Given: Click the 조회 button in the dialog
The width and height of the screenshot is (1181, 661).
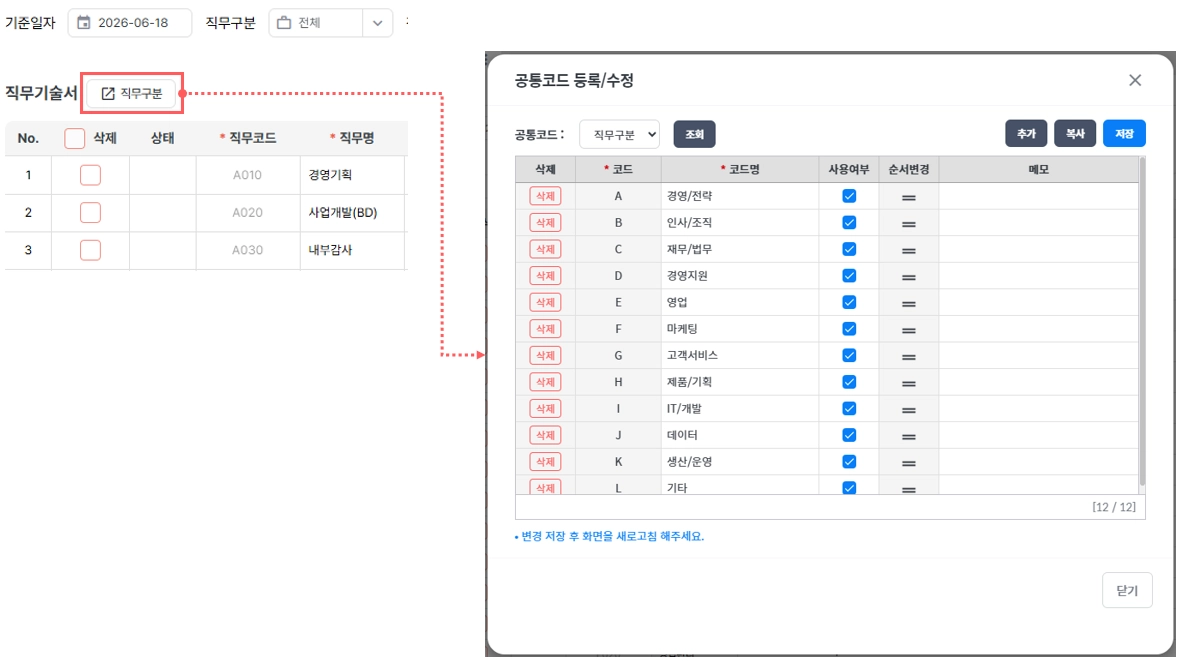Looking at the screenshot, I should (694, 134).
